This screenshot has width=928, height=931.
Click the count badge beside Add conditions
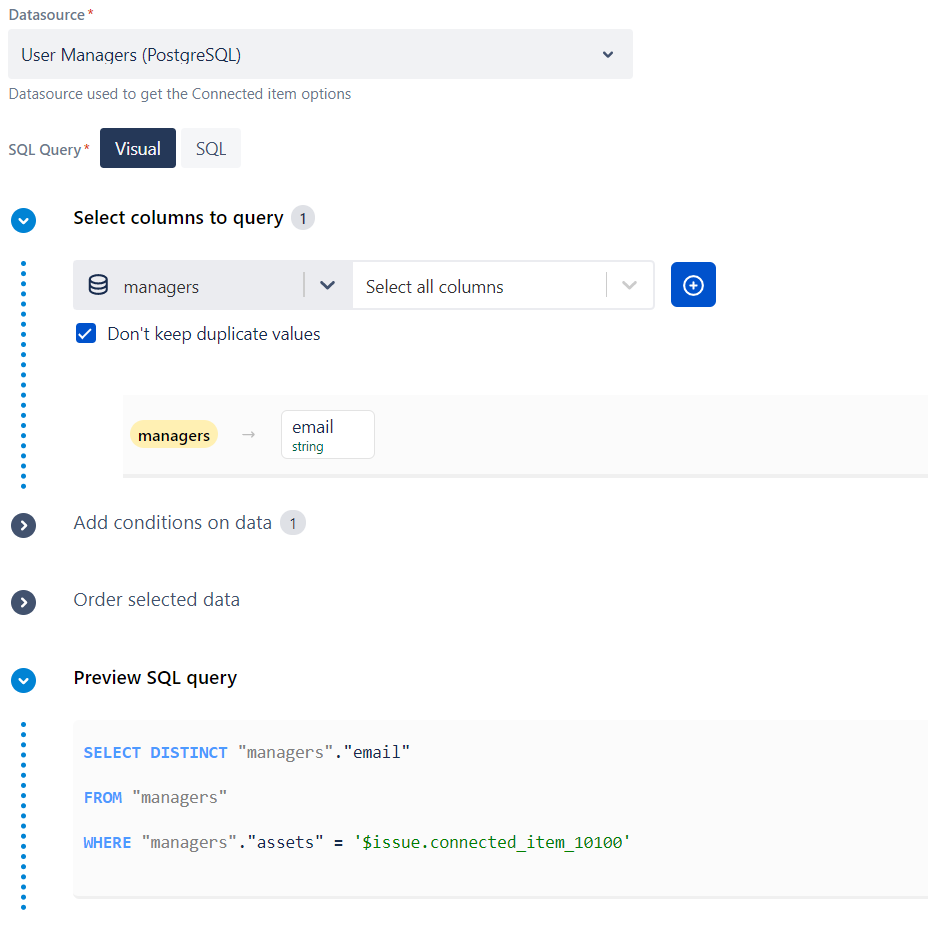pos(292,523)
